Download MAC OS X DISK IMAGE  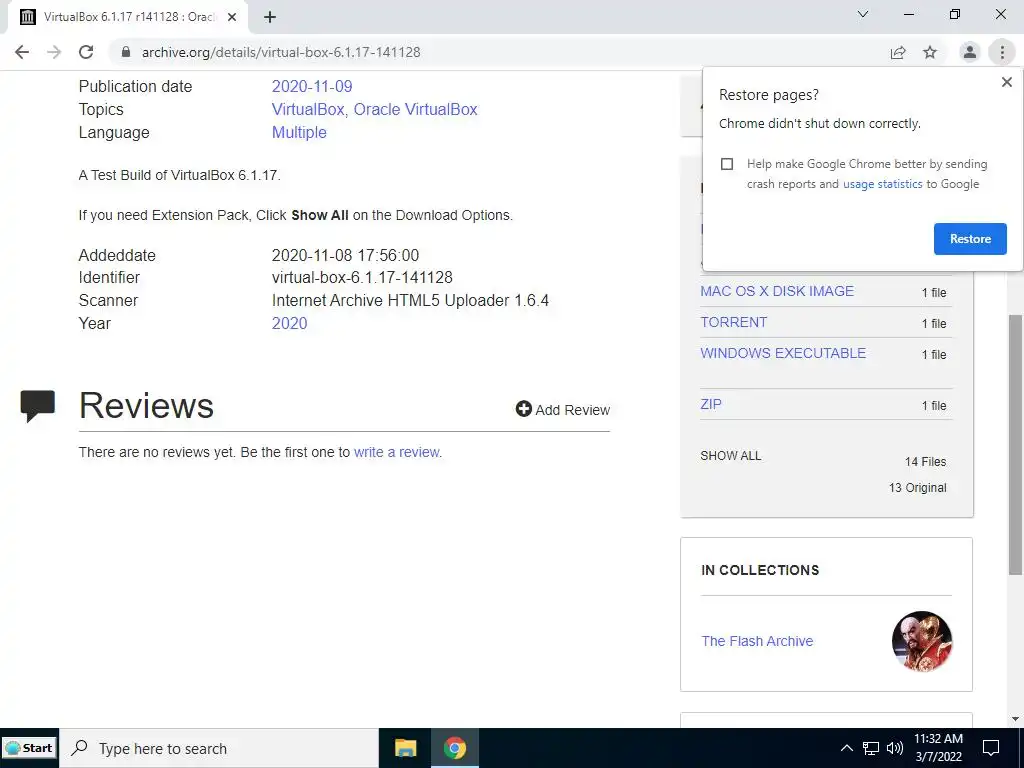pyautogui.click(x=776, y=291)
